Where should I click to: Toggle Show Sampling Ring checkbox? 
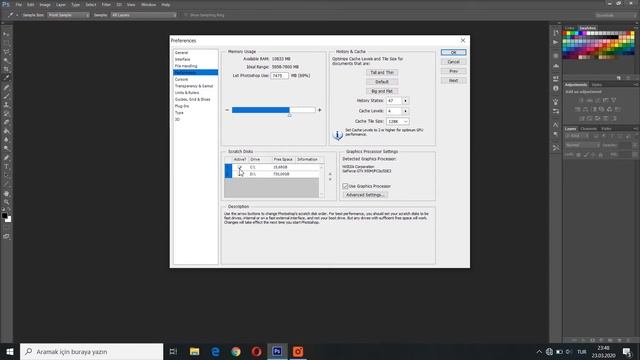pos(186,15)
